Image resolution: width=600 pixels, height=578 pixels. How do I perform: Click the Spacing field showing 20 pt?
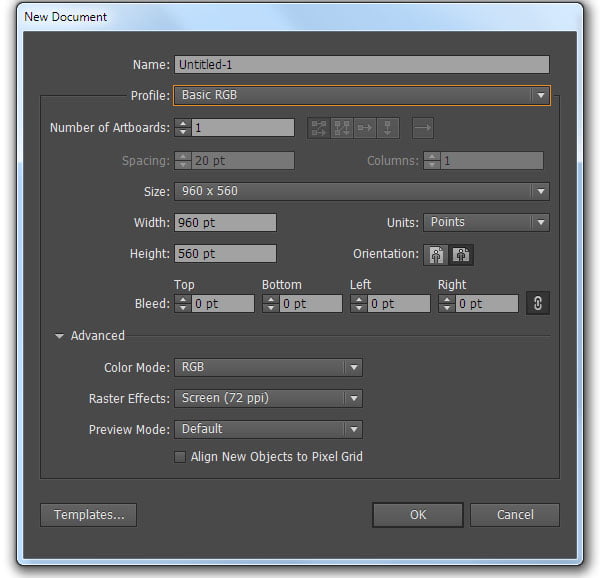click(x=243, y=161)
